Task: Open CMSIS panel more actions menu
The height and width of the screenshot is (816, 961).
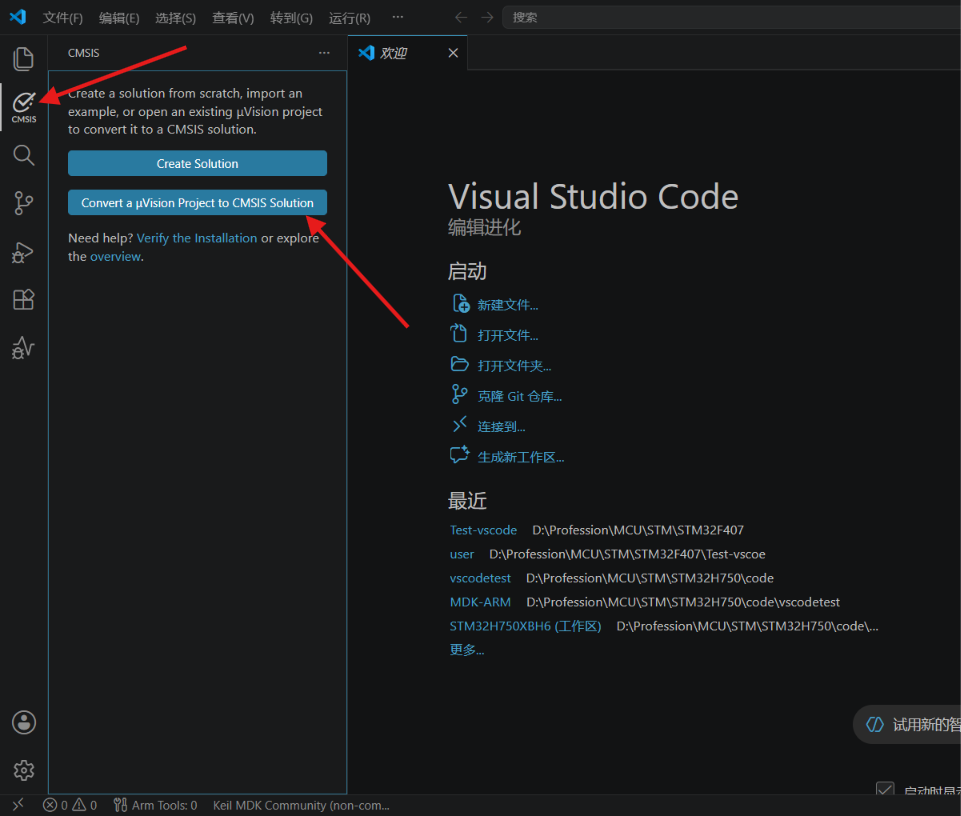Action: tap(324, 53)
